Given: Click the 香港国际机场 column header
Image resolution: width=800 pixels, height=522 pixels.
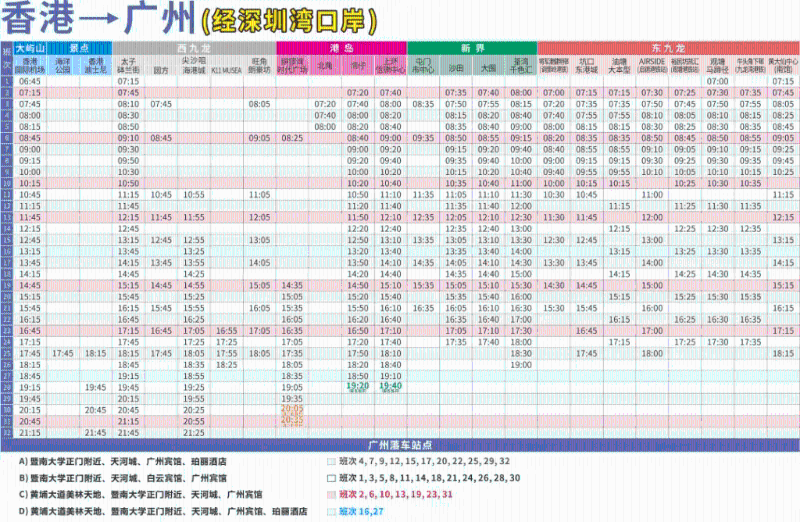Looking at the screenshot, I should point(30,66).
